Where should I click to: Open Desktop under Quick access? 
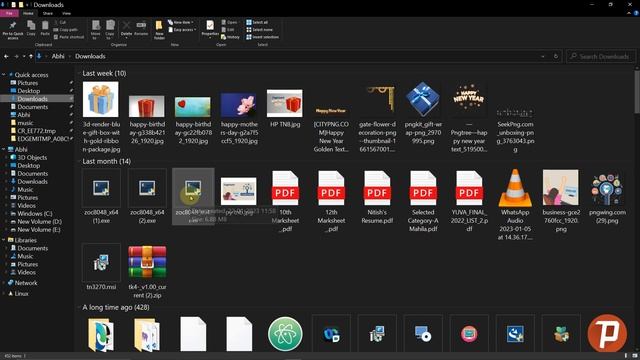coord(29,91)
